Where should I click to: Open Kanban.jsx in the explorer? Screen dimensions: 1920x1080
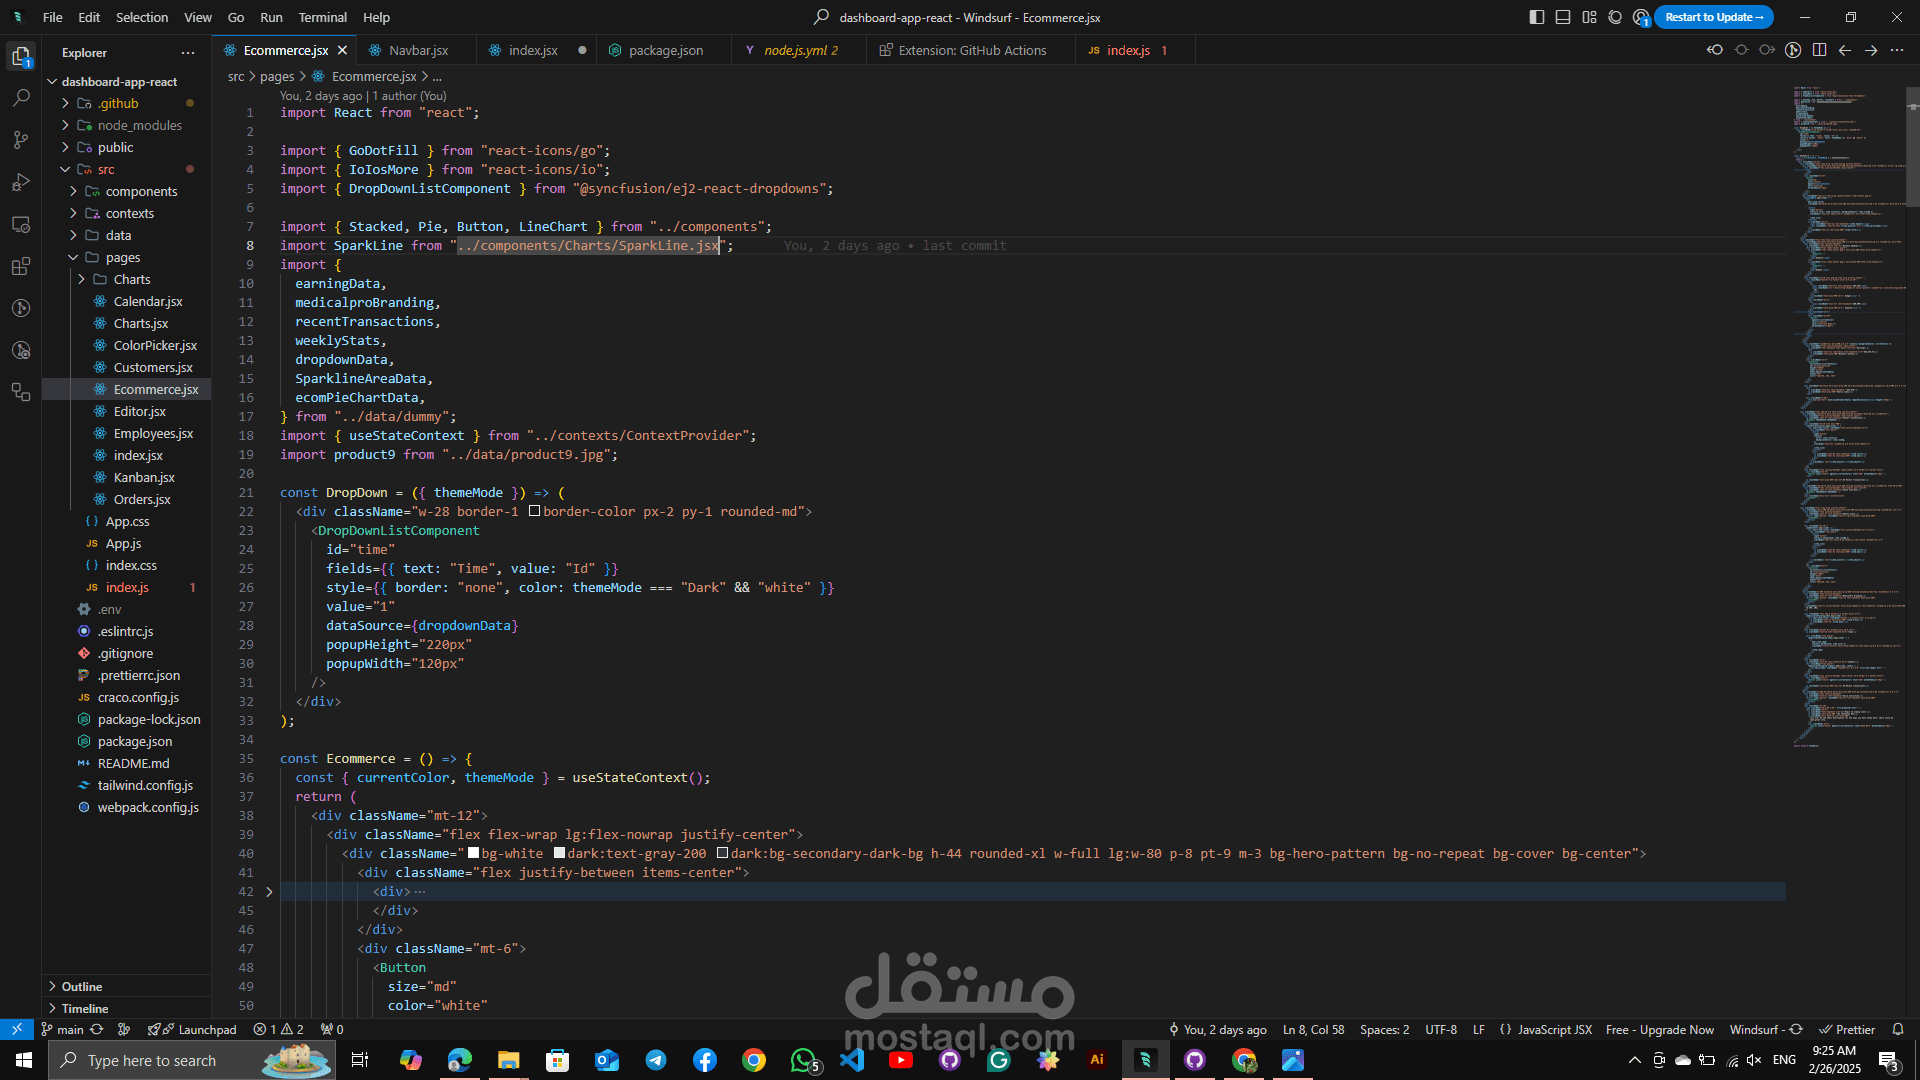[x=144, y=477]
